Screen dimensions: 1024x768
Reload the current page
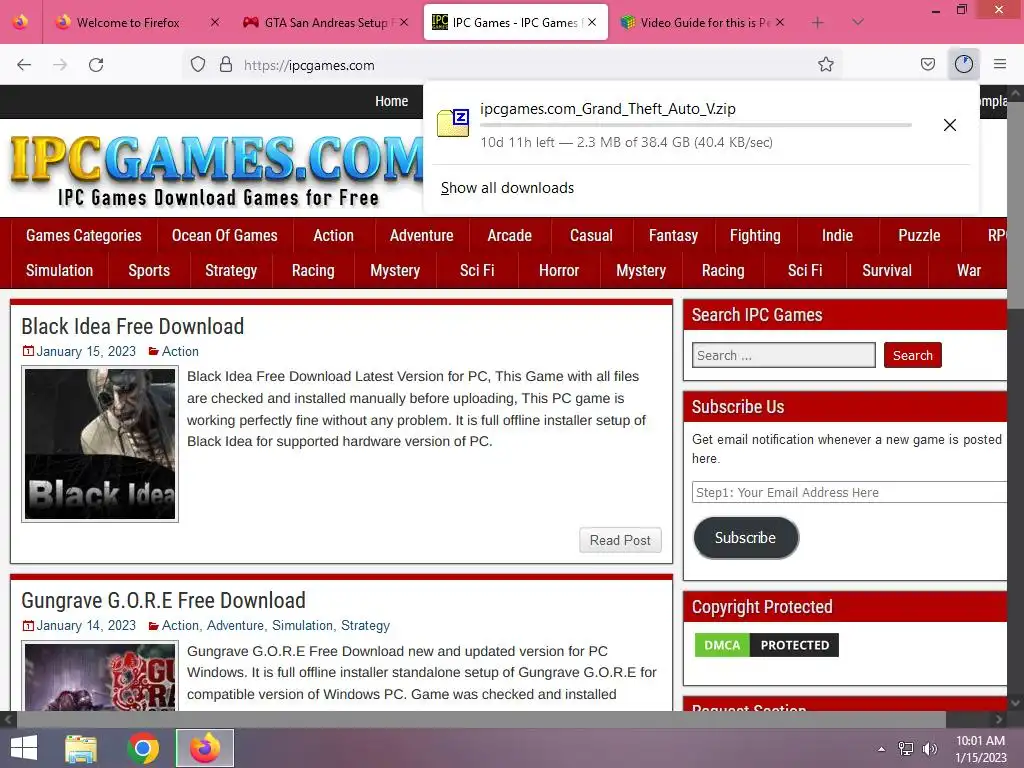[96, 65]
